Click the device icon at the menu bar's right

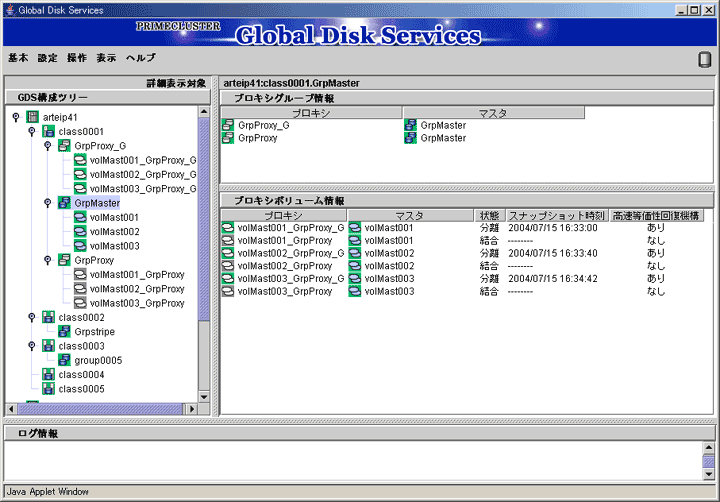point(704,59)
